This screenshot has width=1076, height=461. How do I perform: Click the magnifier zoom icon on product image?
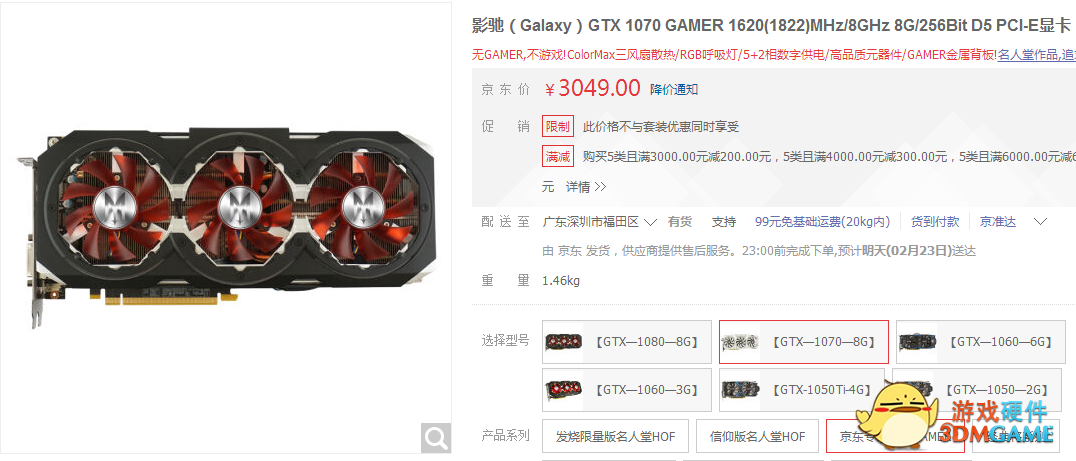[x=436, y=437]
